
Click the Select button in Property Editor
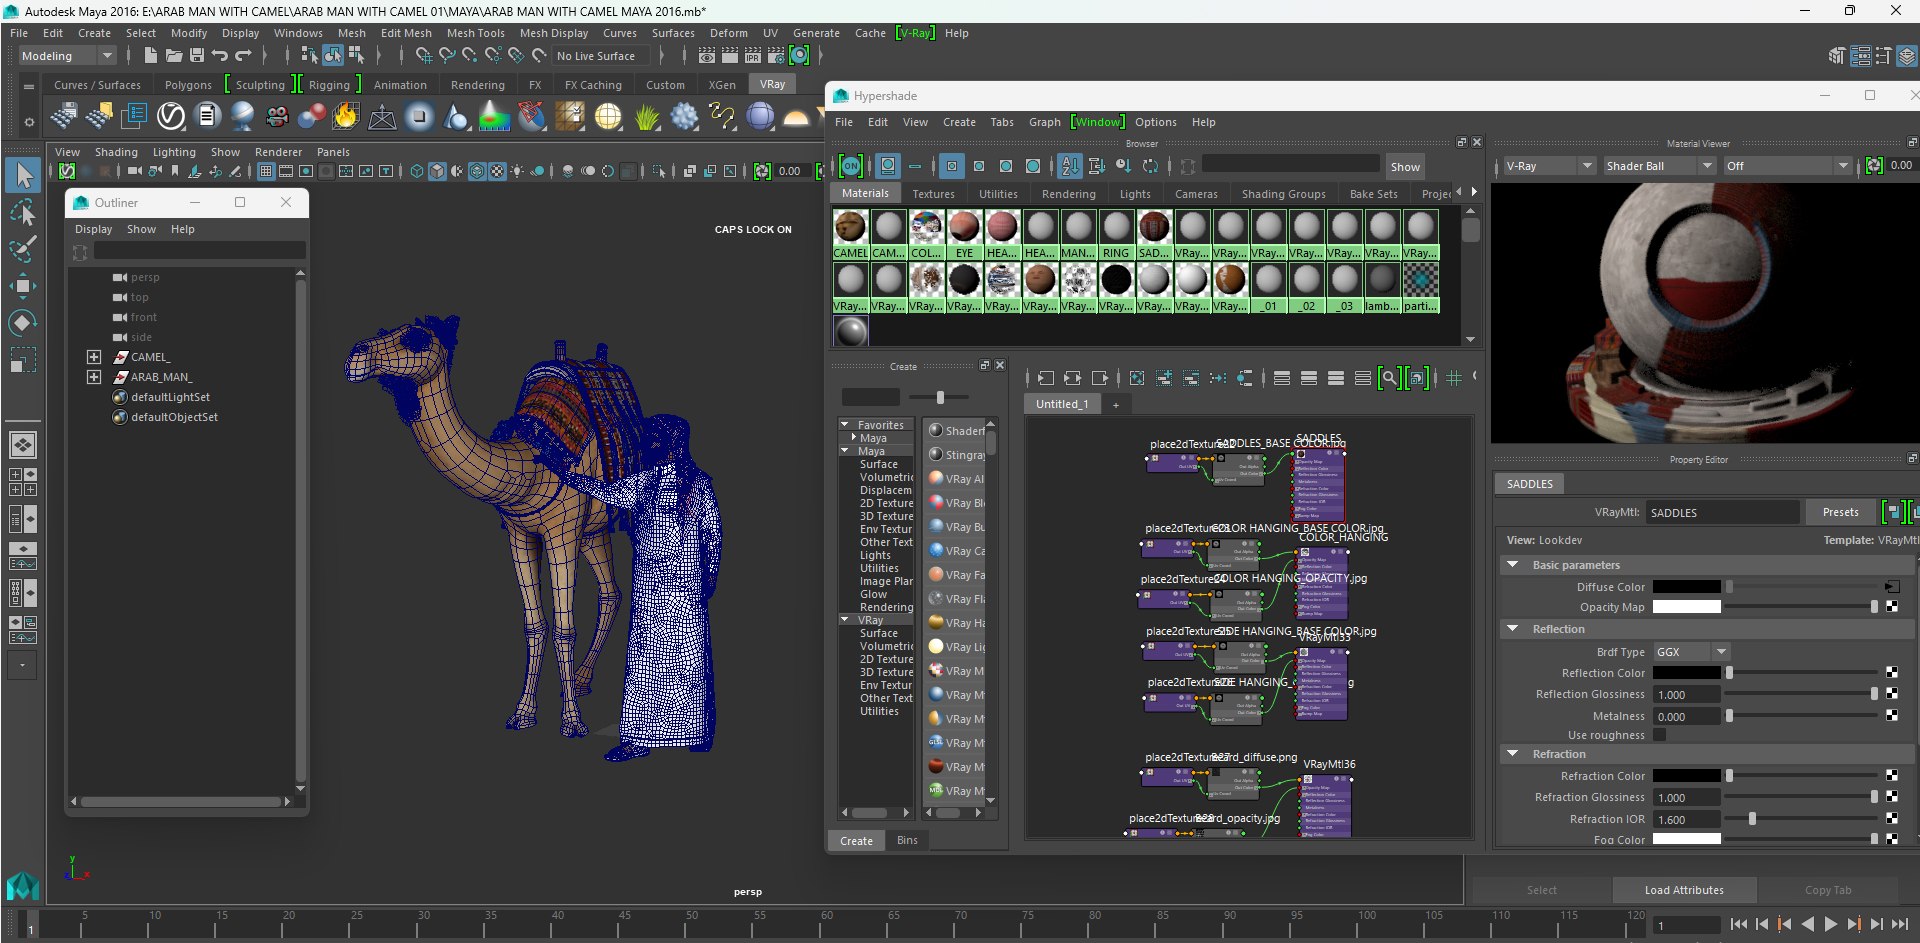click(1541, 890)
